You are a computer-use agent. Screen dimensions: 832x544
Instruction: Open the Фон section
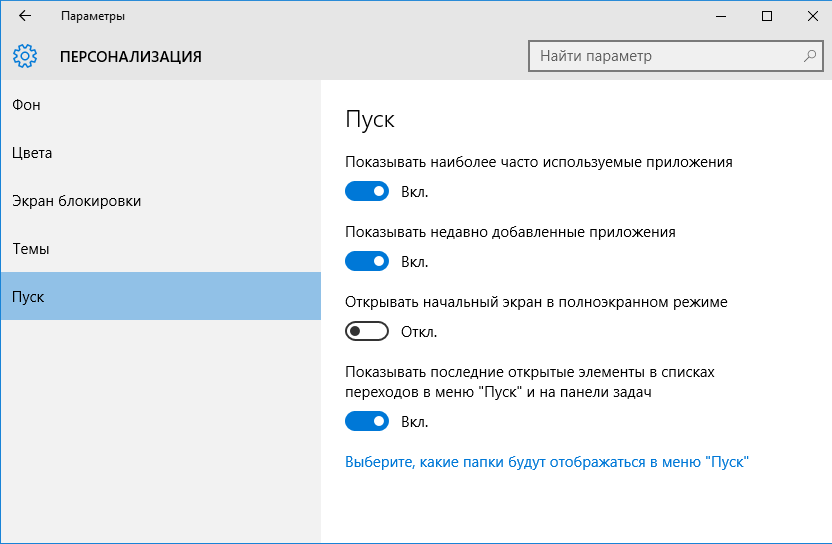click(x=161, y=105)
